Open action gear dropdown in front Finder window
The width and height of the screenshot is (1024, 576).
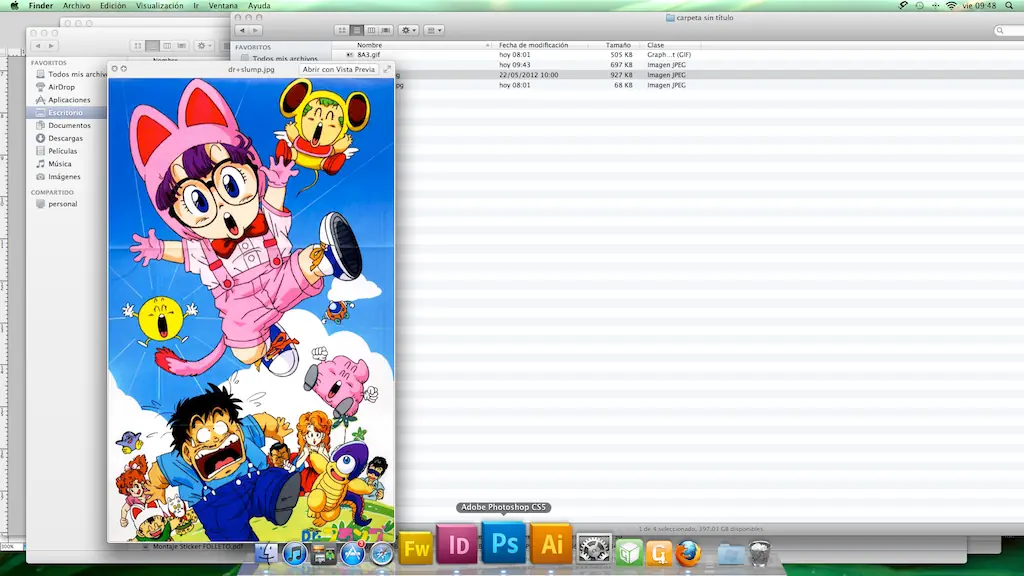408,30
